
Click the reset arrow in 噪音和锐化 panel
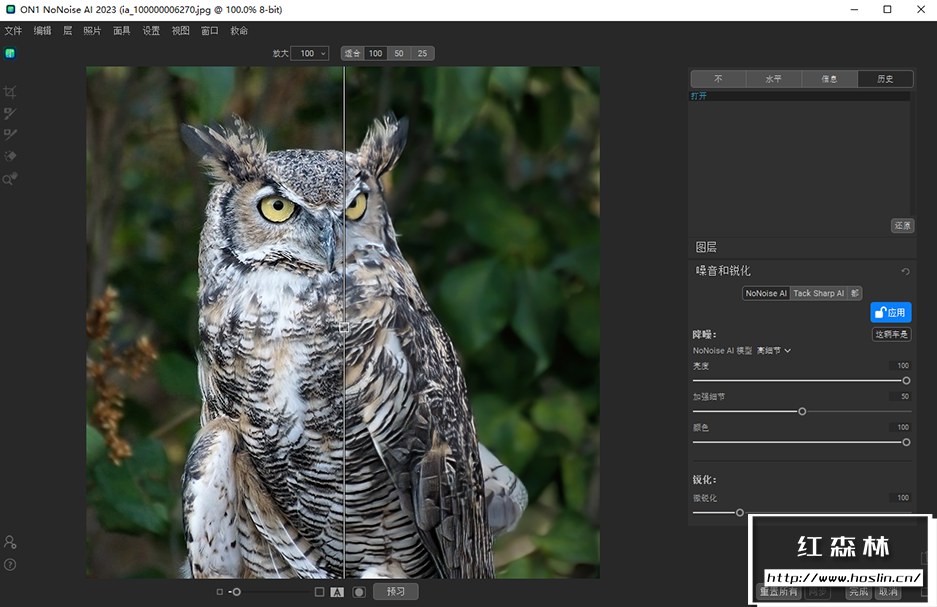[905, 271]
